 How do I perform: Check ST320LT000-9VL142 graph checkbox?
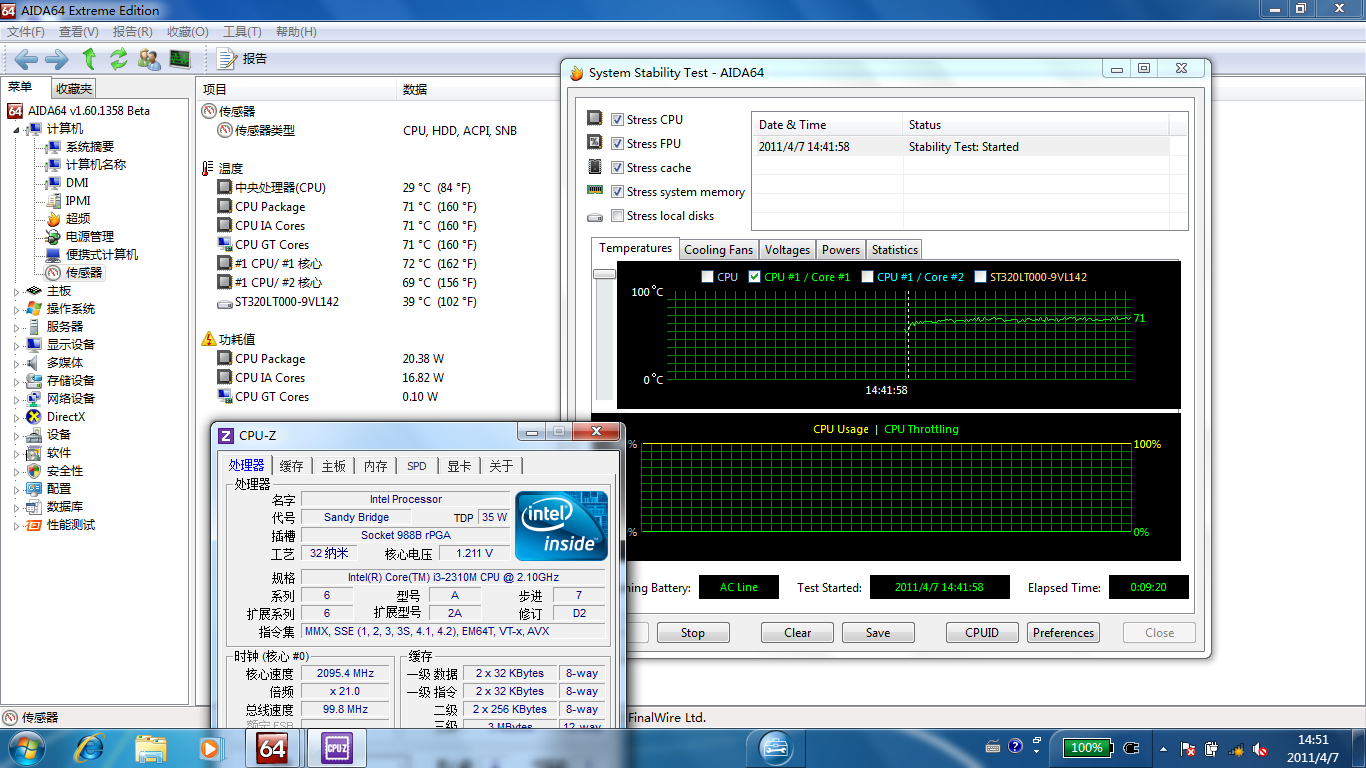[981, 277]
